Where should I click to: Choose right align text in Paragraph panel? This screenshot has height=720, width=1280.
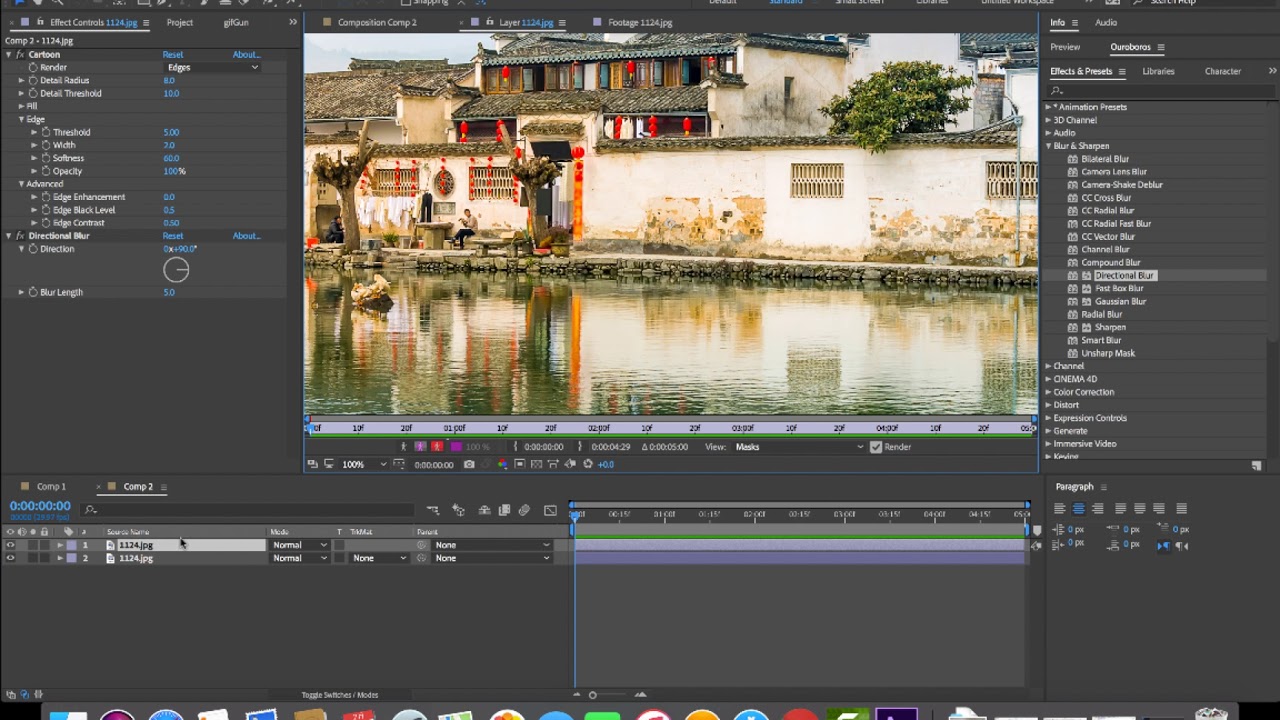pos(1097,509)
